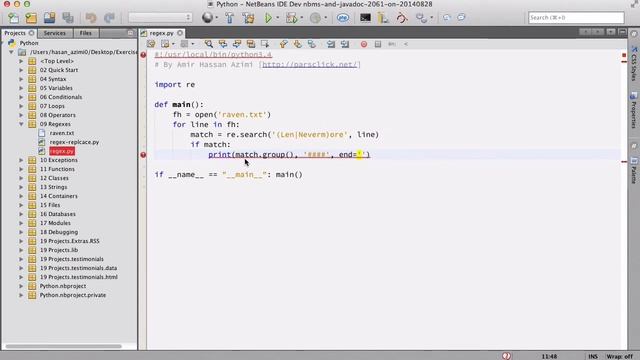Image resolution: width=640 pixels, height=360 pixels.
Task: Open the Run Project dropdown arrow
Action: pos(278,18)
